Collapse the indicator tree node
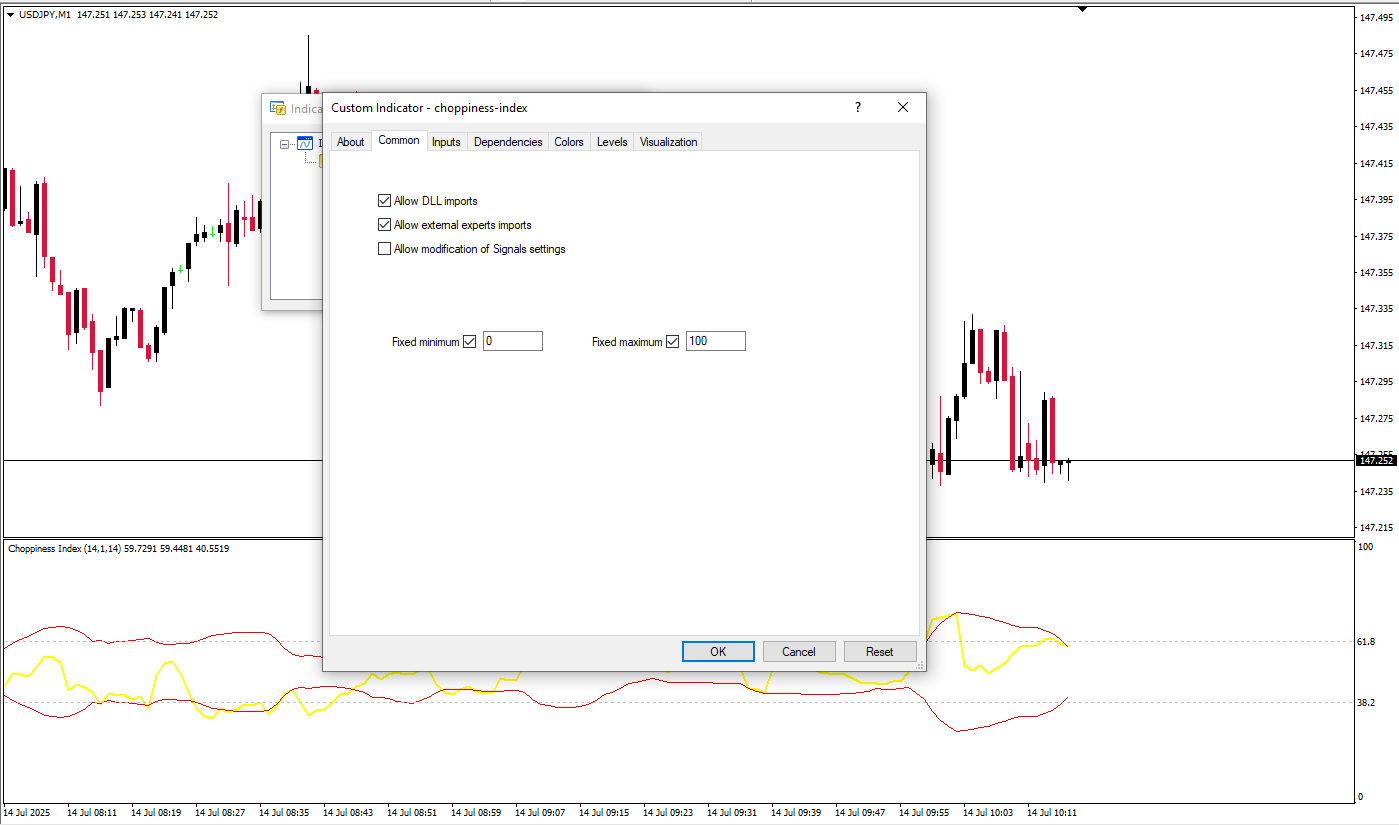 285,144
